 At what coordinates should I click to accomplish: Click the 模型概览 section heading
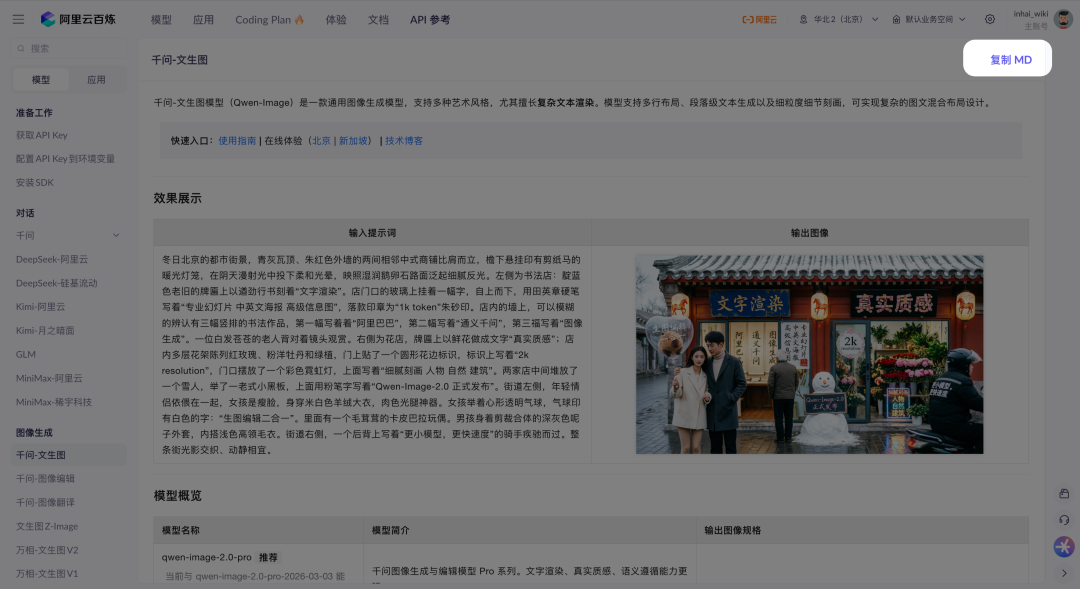click(x=178, y=496)
